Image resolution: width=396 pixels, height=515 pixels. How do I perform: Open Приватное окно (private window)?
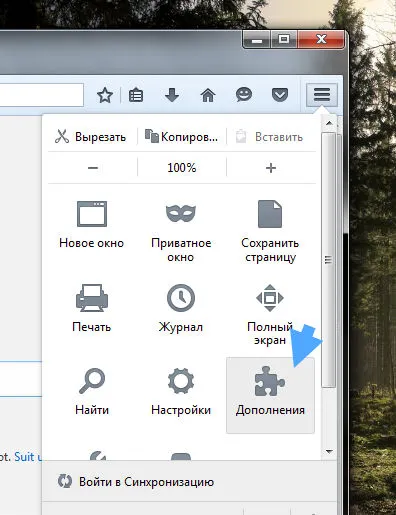click(181, 232)
